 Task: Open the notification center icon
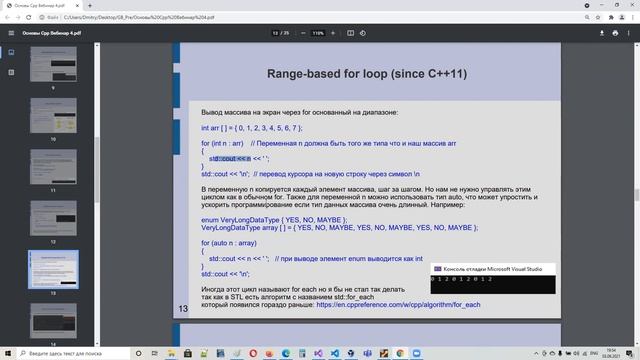pos(629,353)
